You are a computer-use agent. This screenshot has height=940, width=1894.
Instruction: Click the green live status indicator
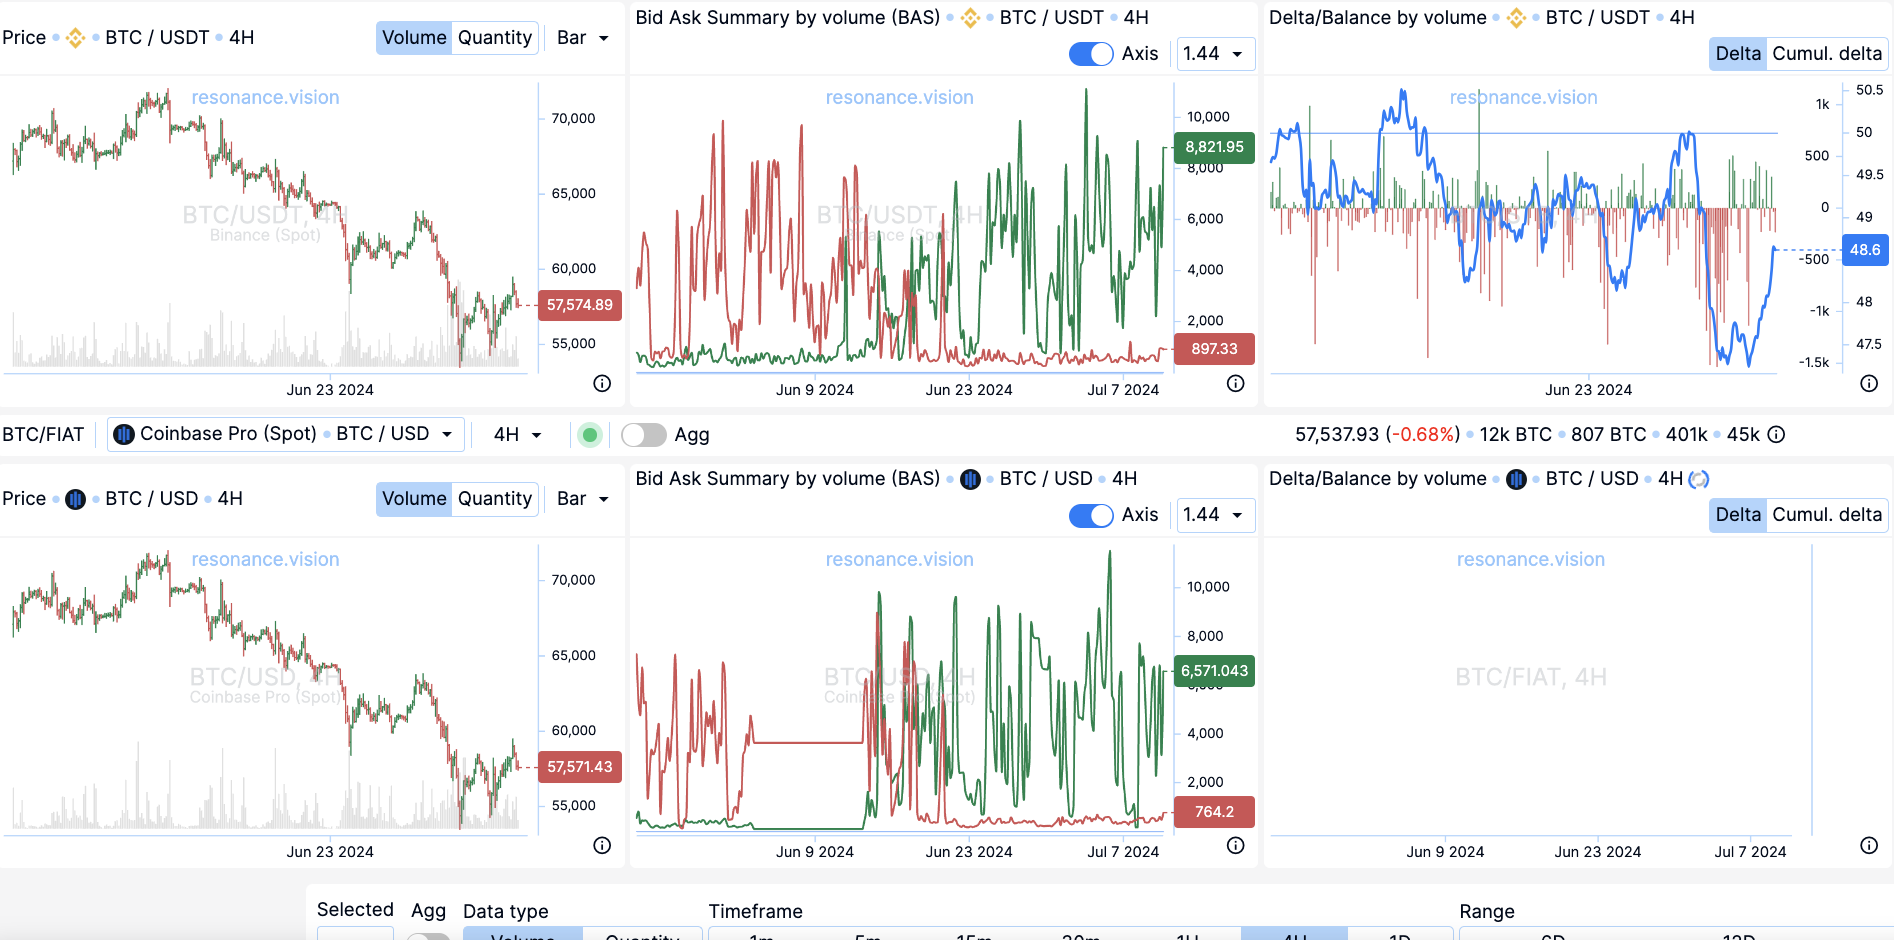[590, 435]
